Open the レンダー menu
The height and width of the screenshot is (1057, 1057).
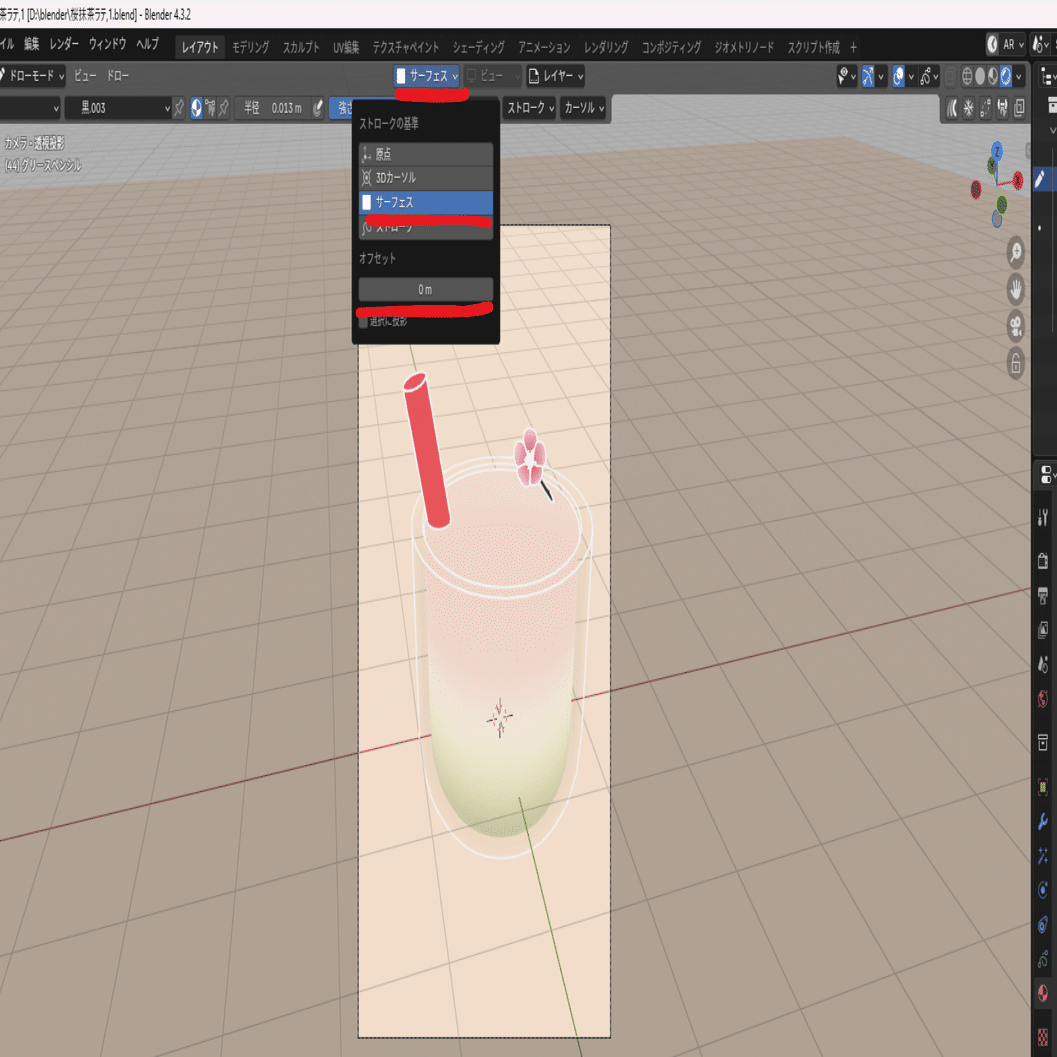pos(64,44)
